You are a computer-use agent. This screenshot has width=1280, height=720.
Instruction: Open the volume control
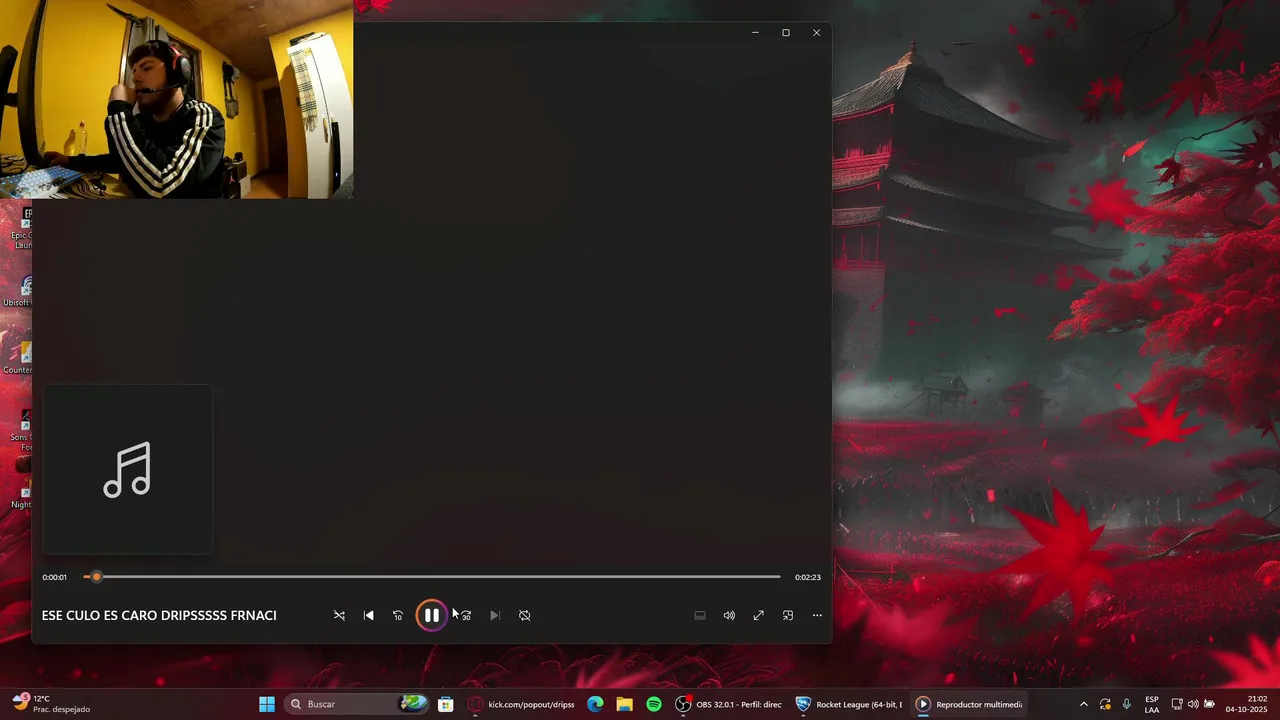click(x=729, y=615)
